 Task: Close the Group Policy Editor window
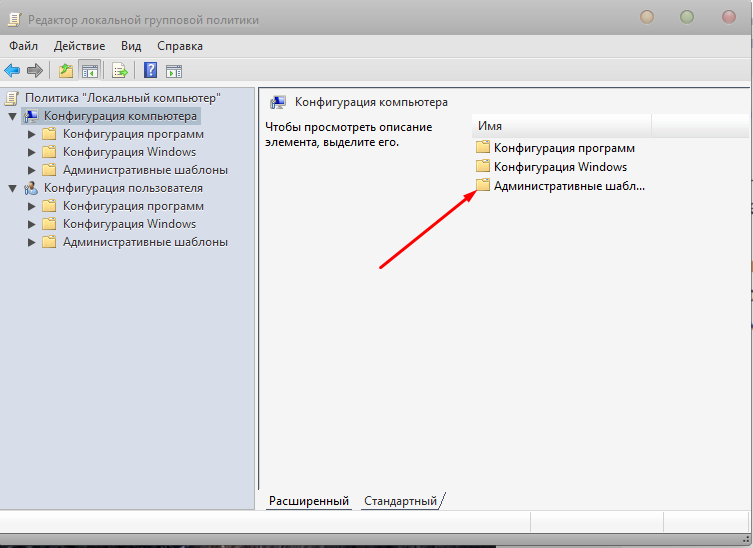point(729,17)
